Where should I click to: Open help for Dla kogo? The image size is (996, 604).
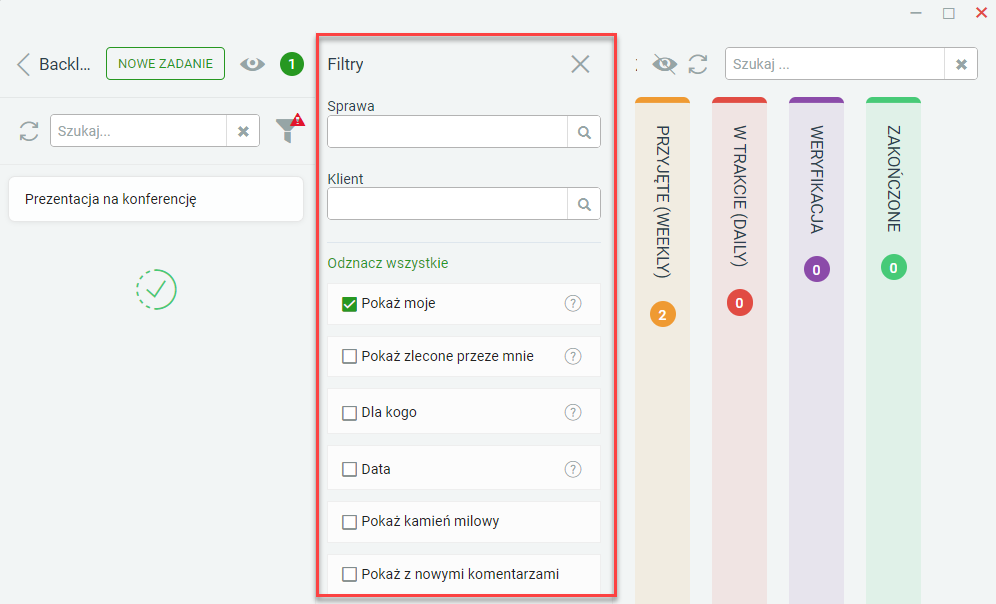[573, 412]
